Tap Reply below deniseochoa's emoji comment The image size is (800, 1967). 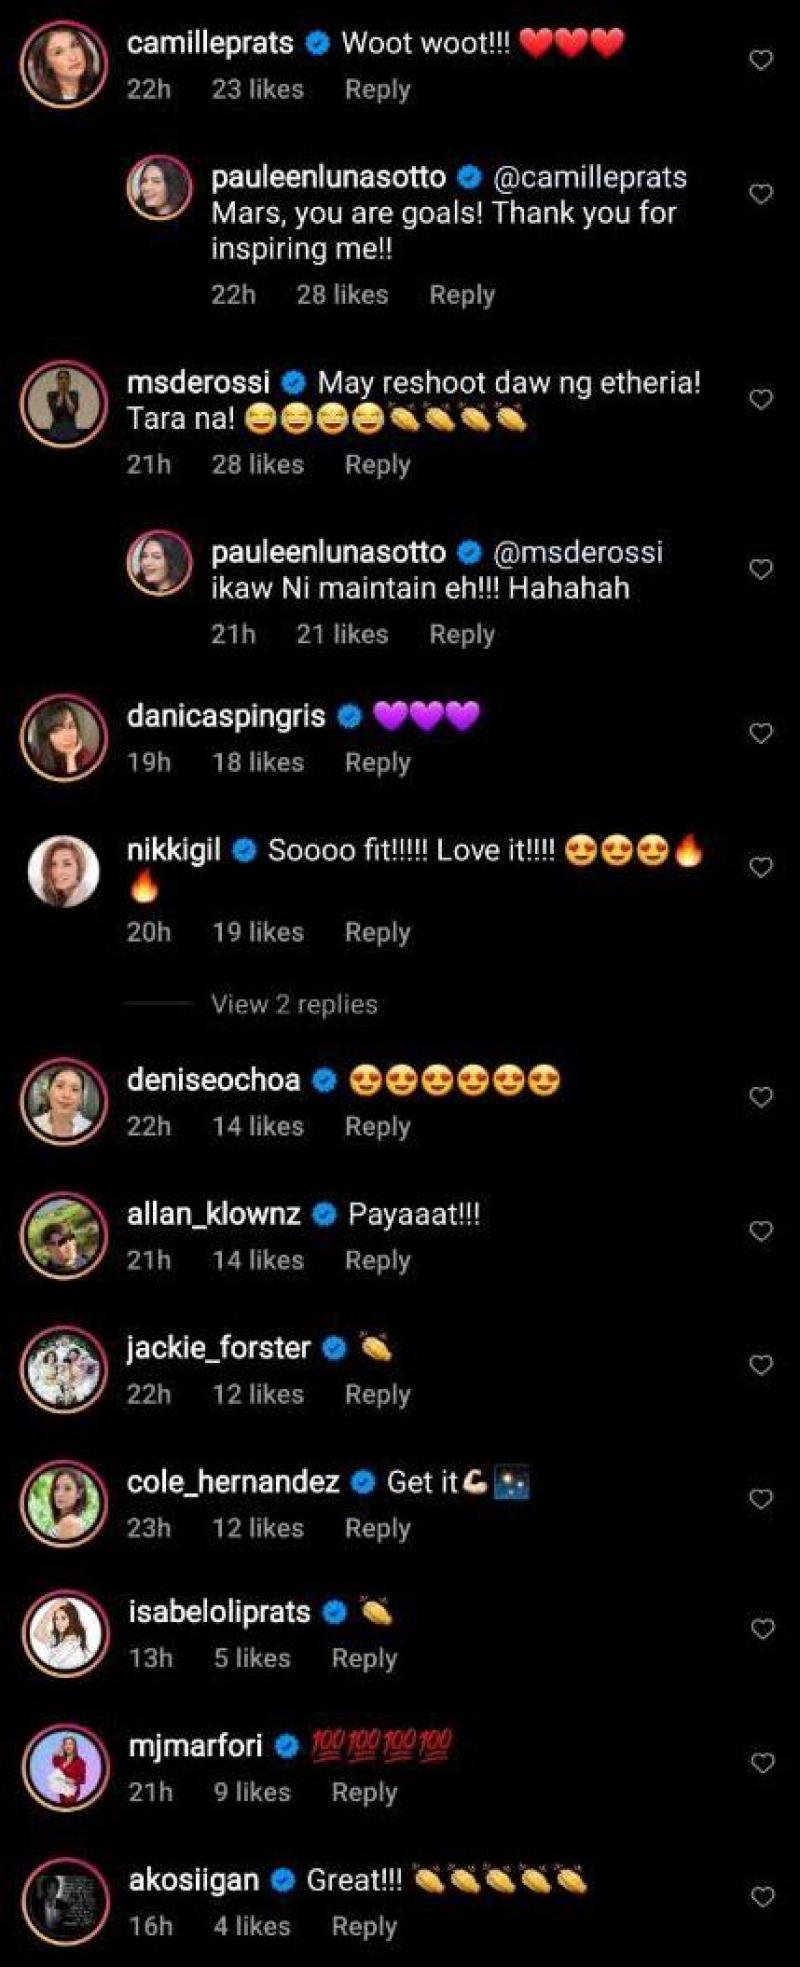378,1125
